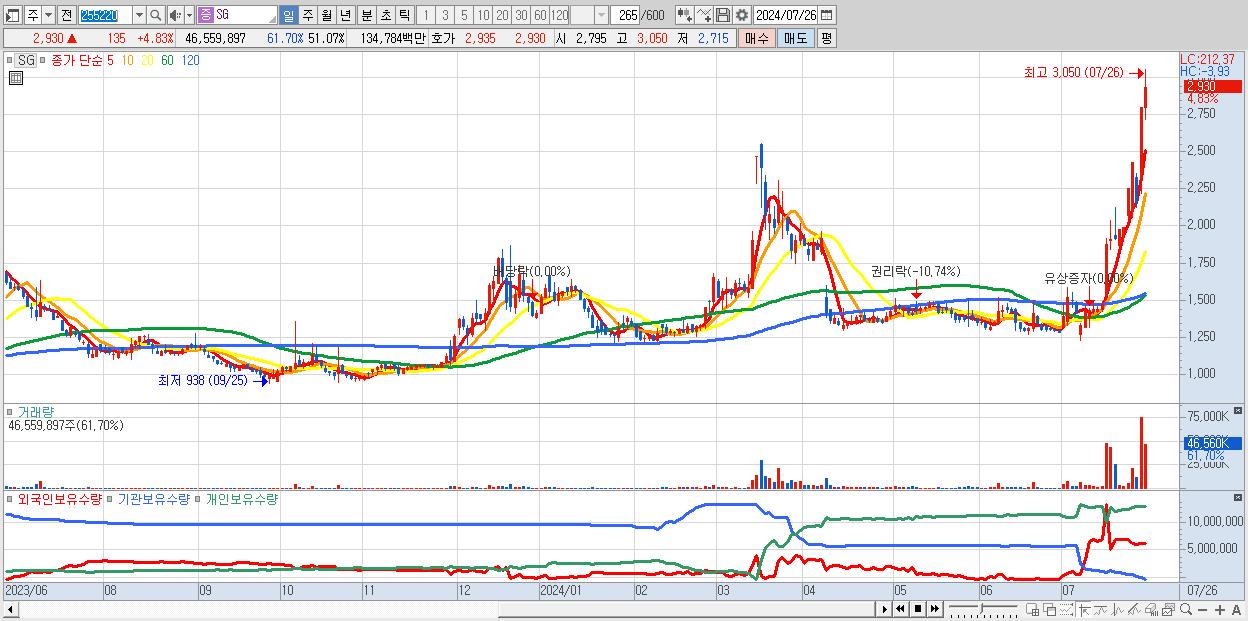Expand the volume panel's top-right arrow

(1240, 412)
